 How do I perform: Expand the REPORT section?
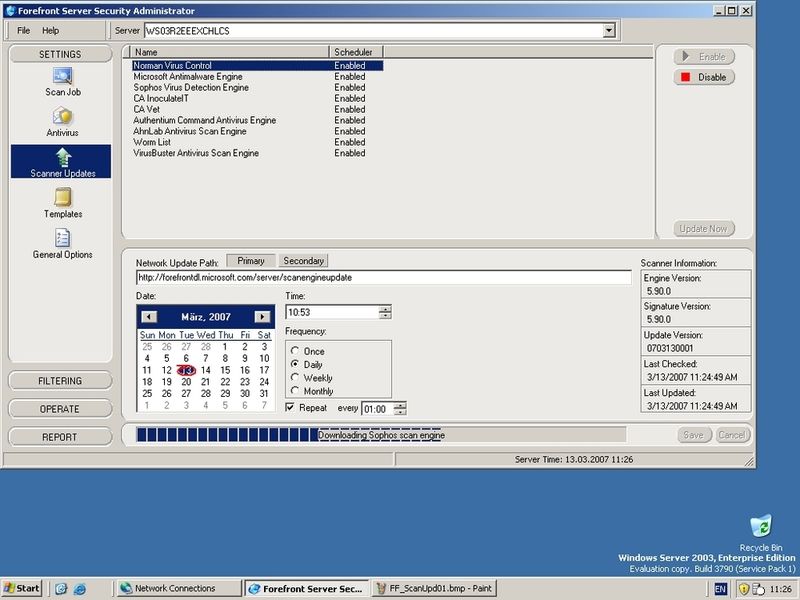(x=60, y=437)
